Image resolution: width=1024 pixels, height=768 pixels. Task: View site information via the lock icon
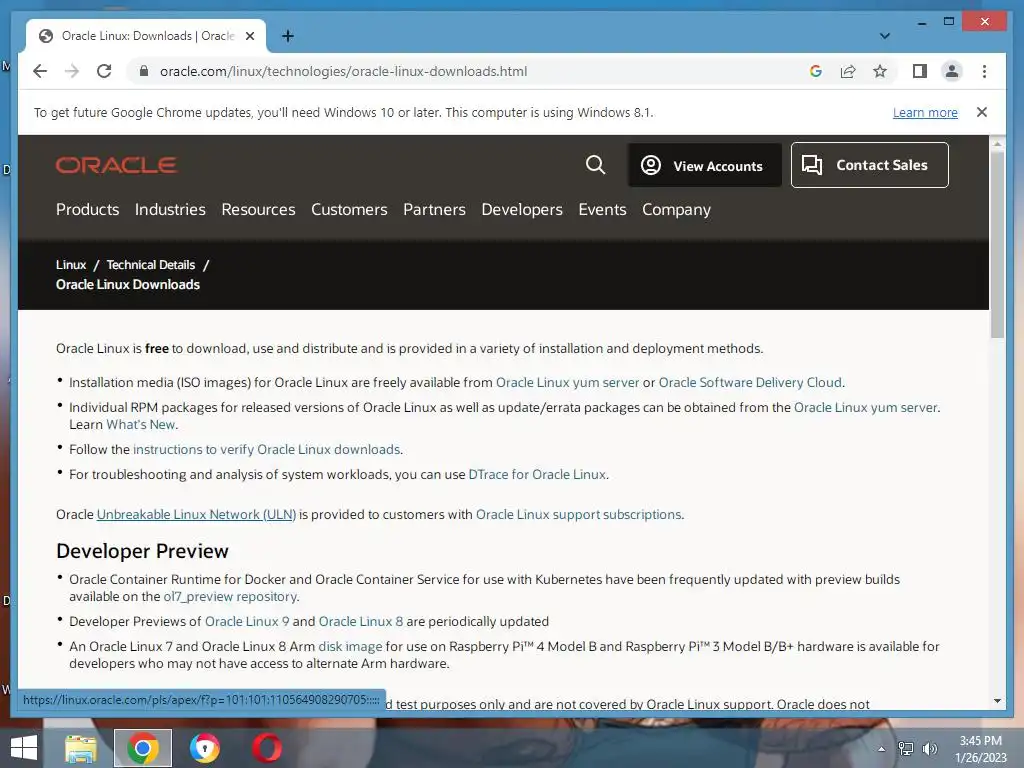tap(144, 71)
